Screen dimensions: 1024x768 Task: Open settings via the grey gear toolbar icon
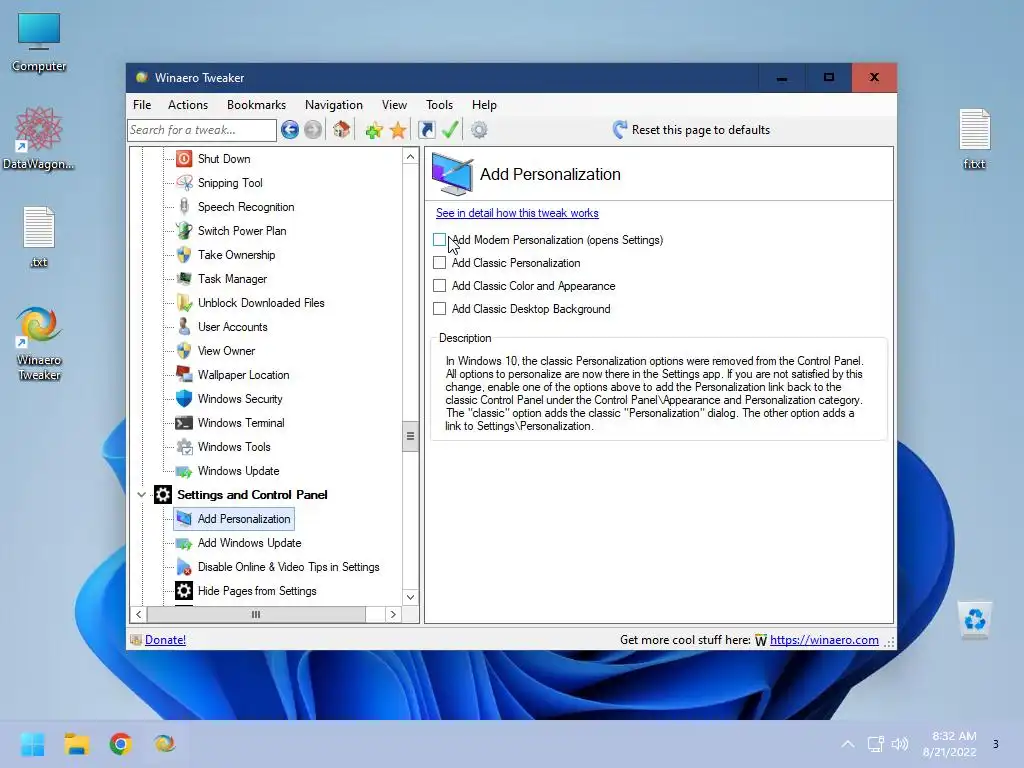[x=479, y=130]
